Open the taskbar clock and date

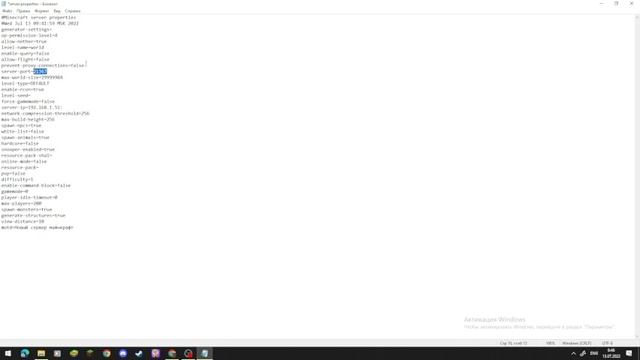[611, 353]
